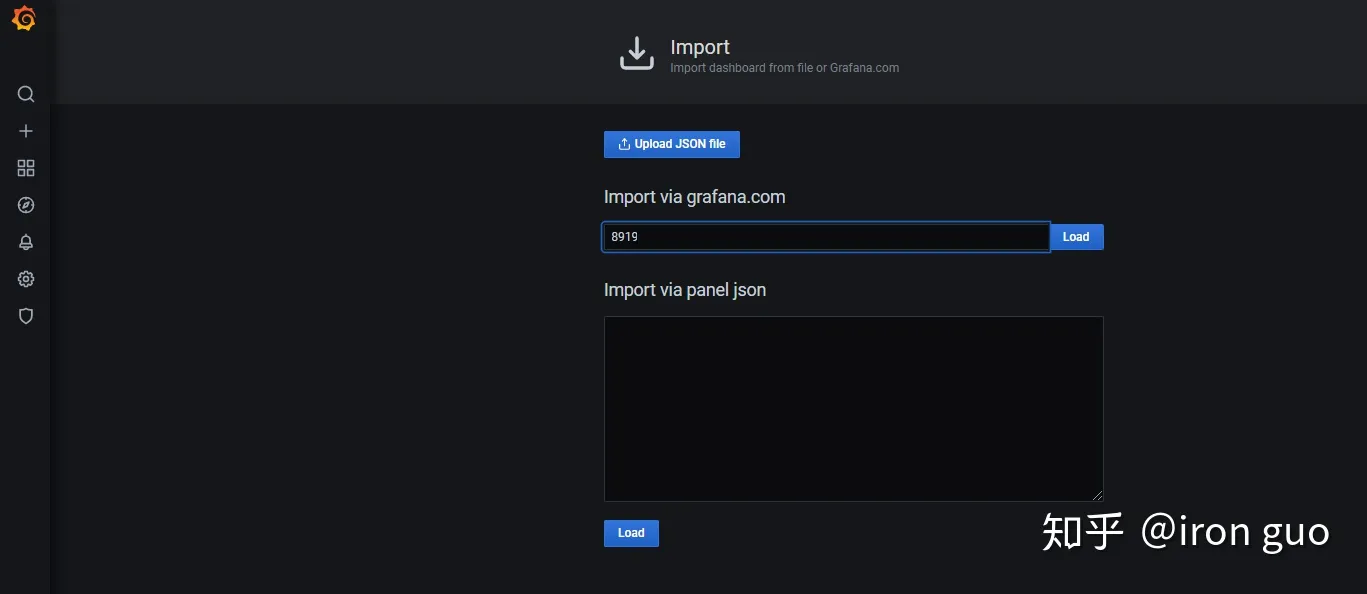Click the Grafana logo home icon
Screen dimensions: 1367x594
pos(24,18)
